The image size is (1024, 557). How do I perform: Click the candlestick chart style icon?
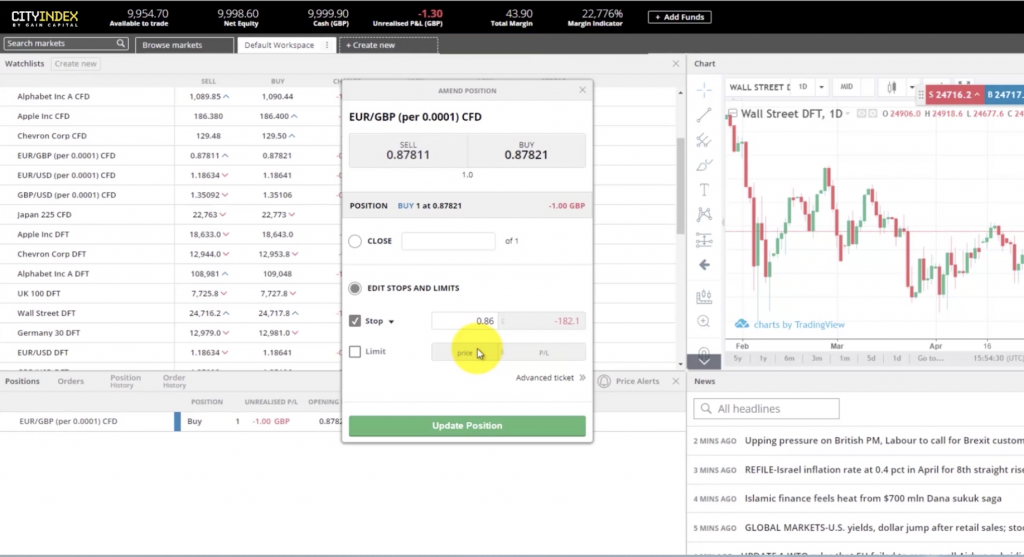click(891, 87)
